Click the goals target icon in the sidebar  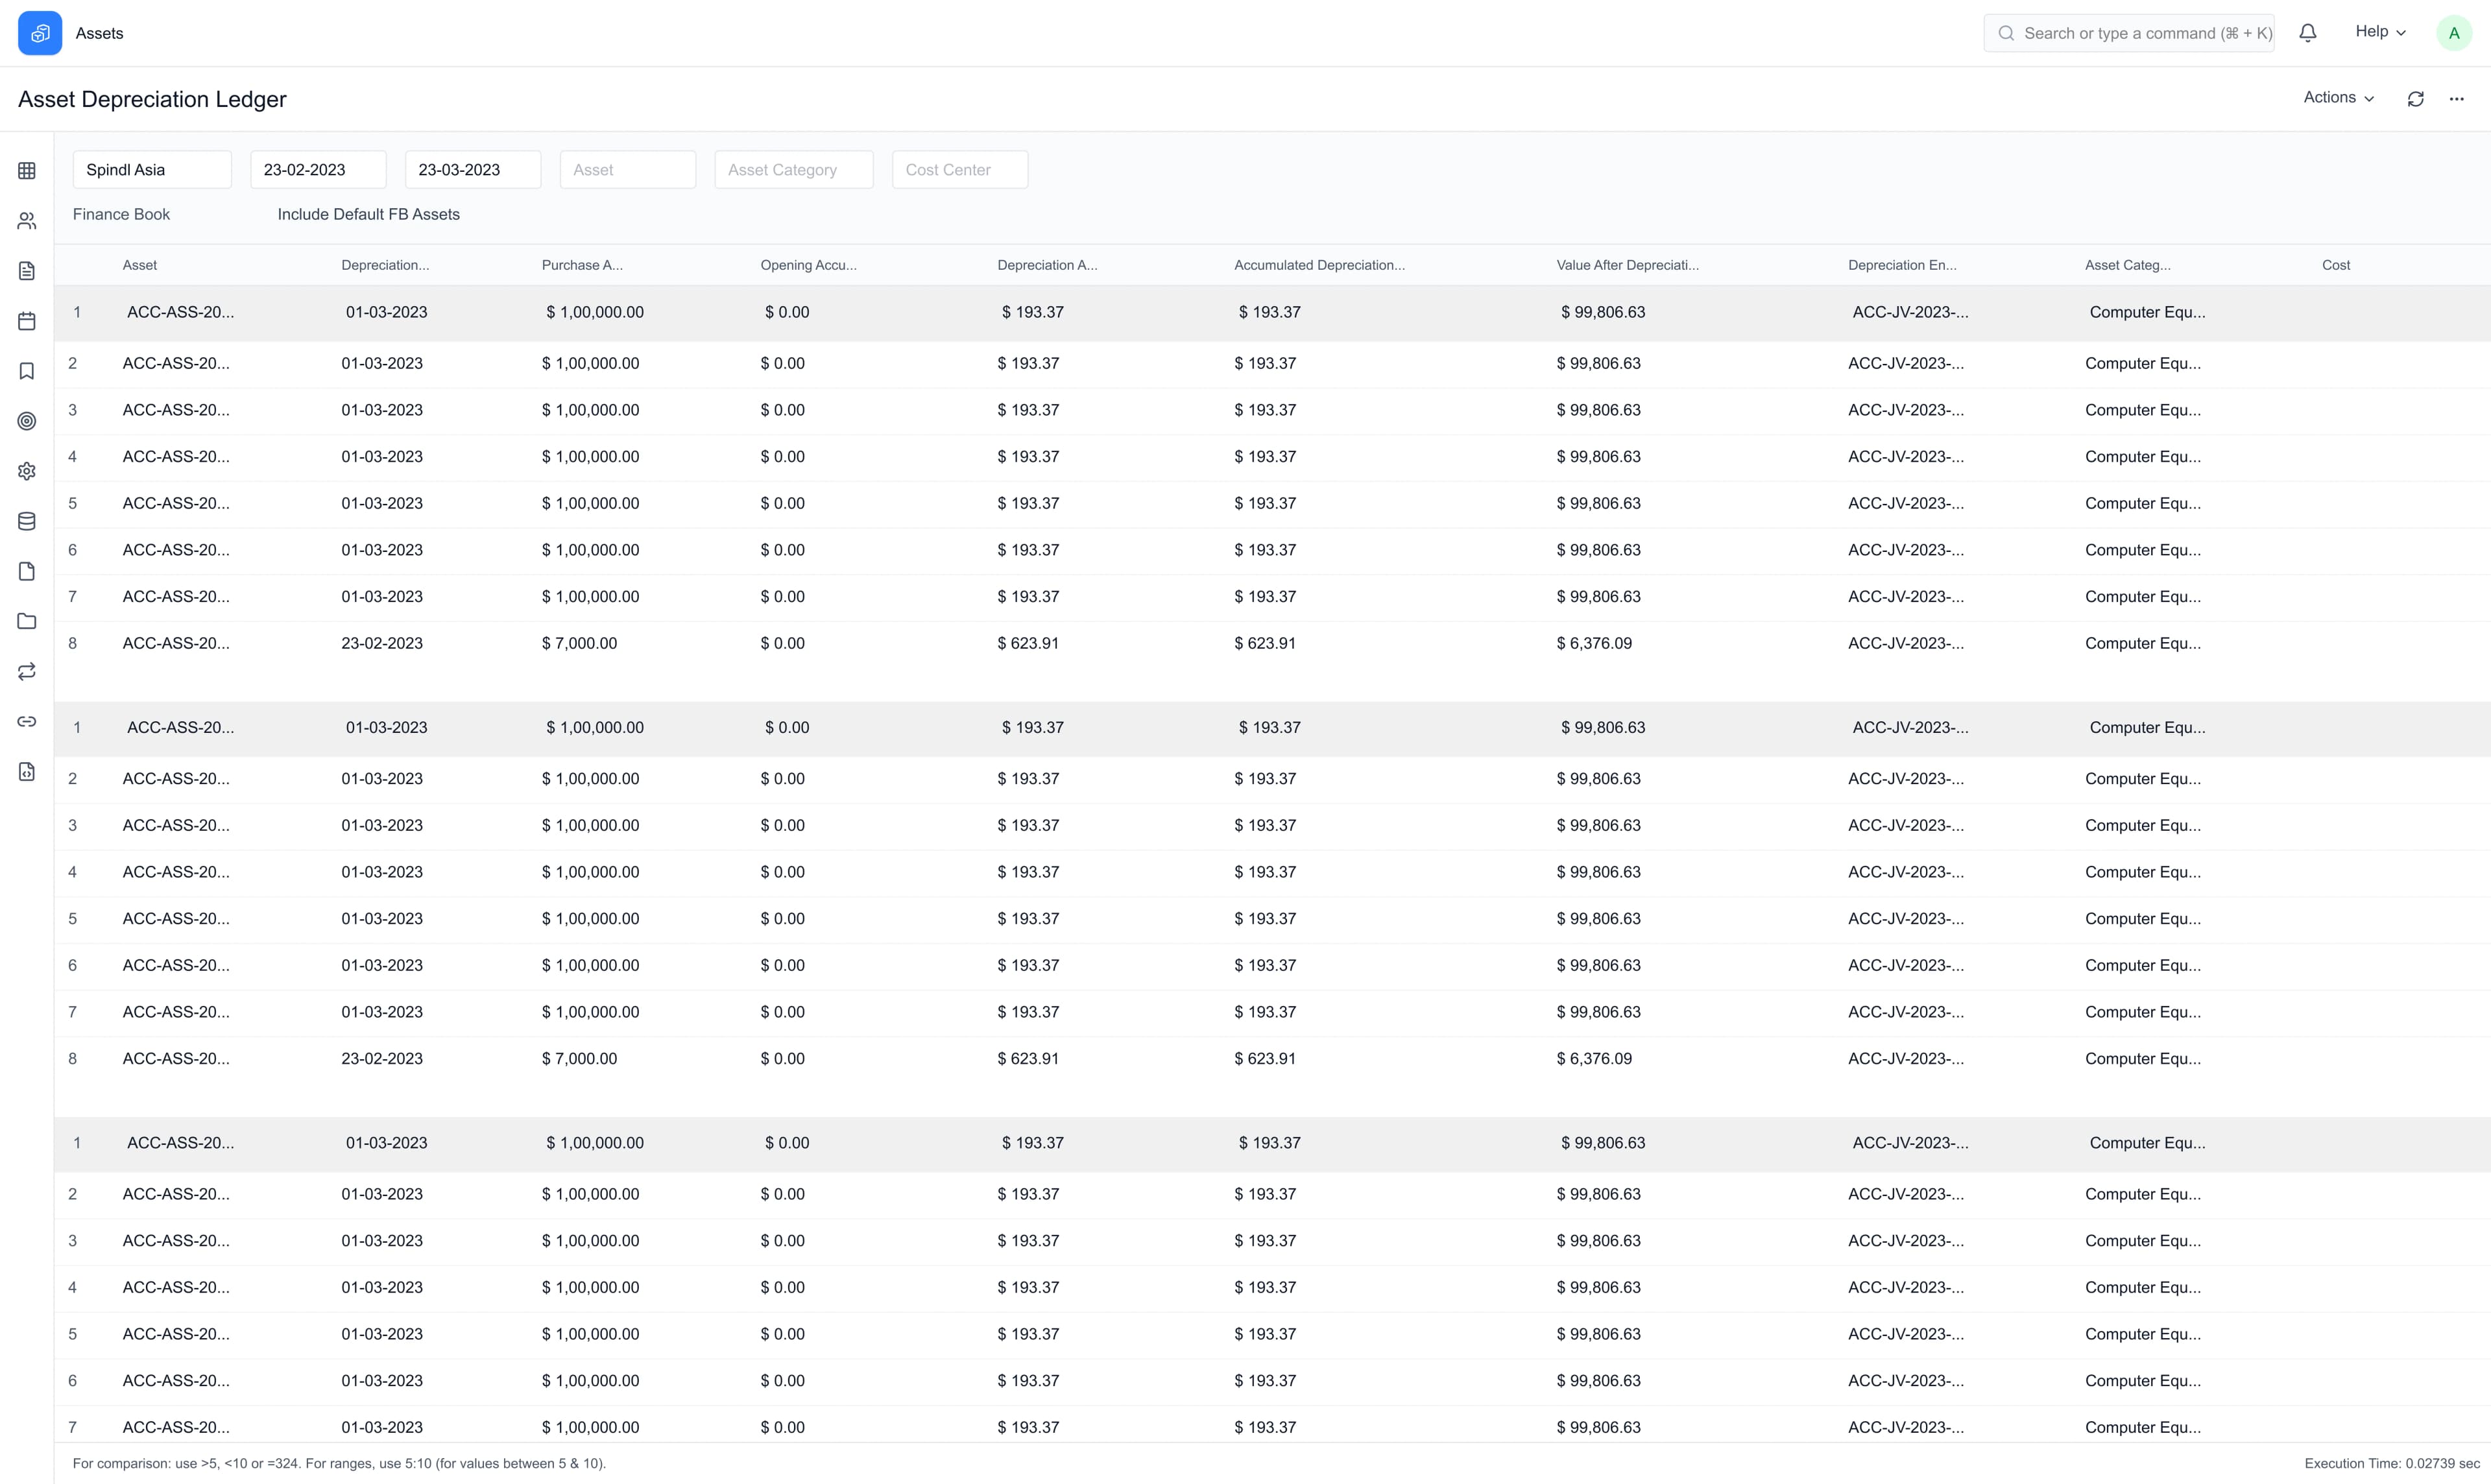point(26,421)
